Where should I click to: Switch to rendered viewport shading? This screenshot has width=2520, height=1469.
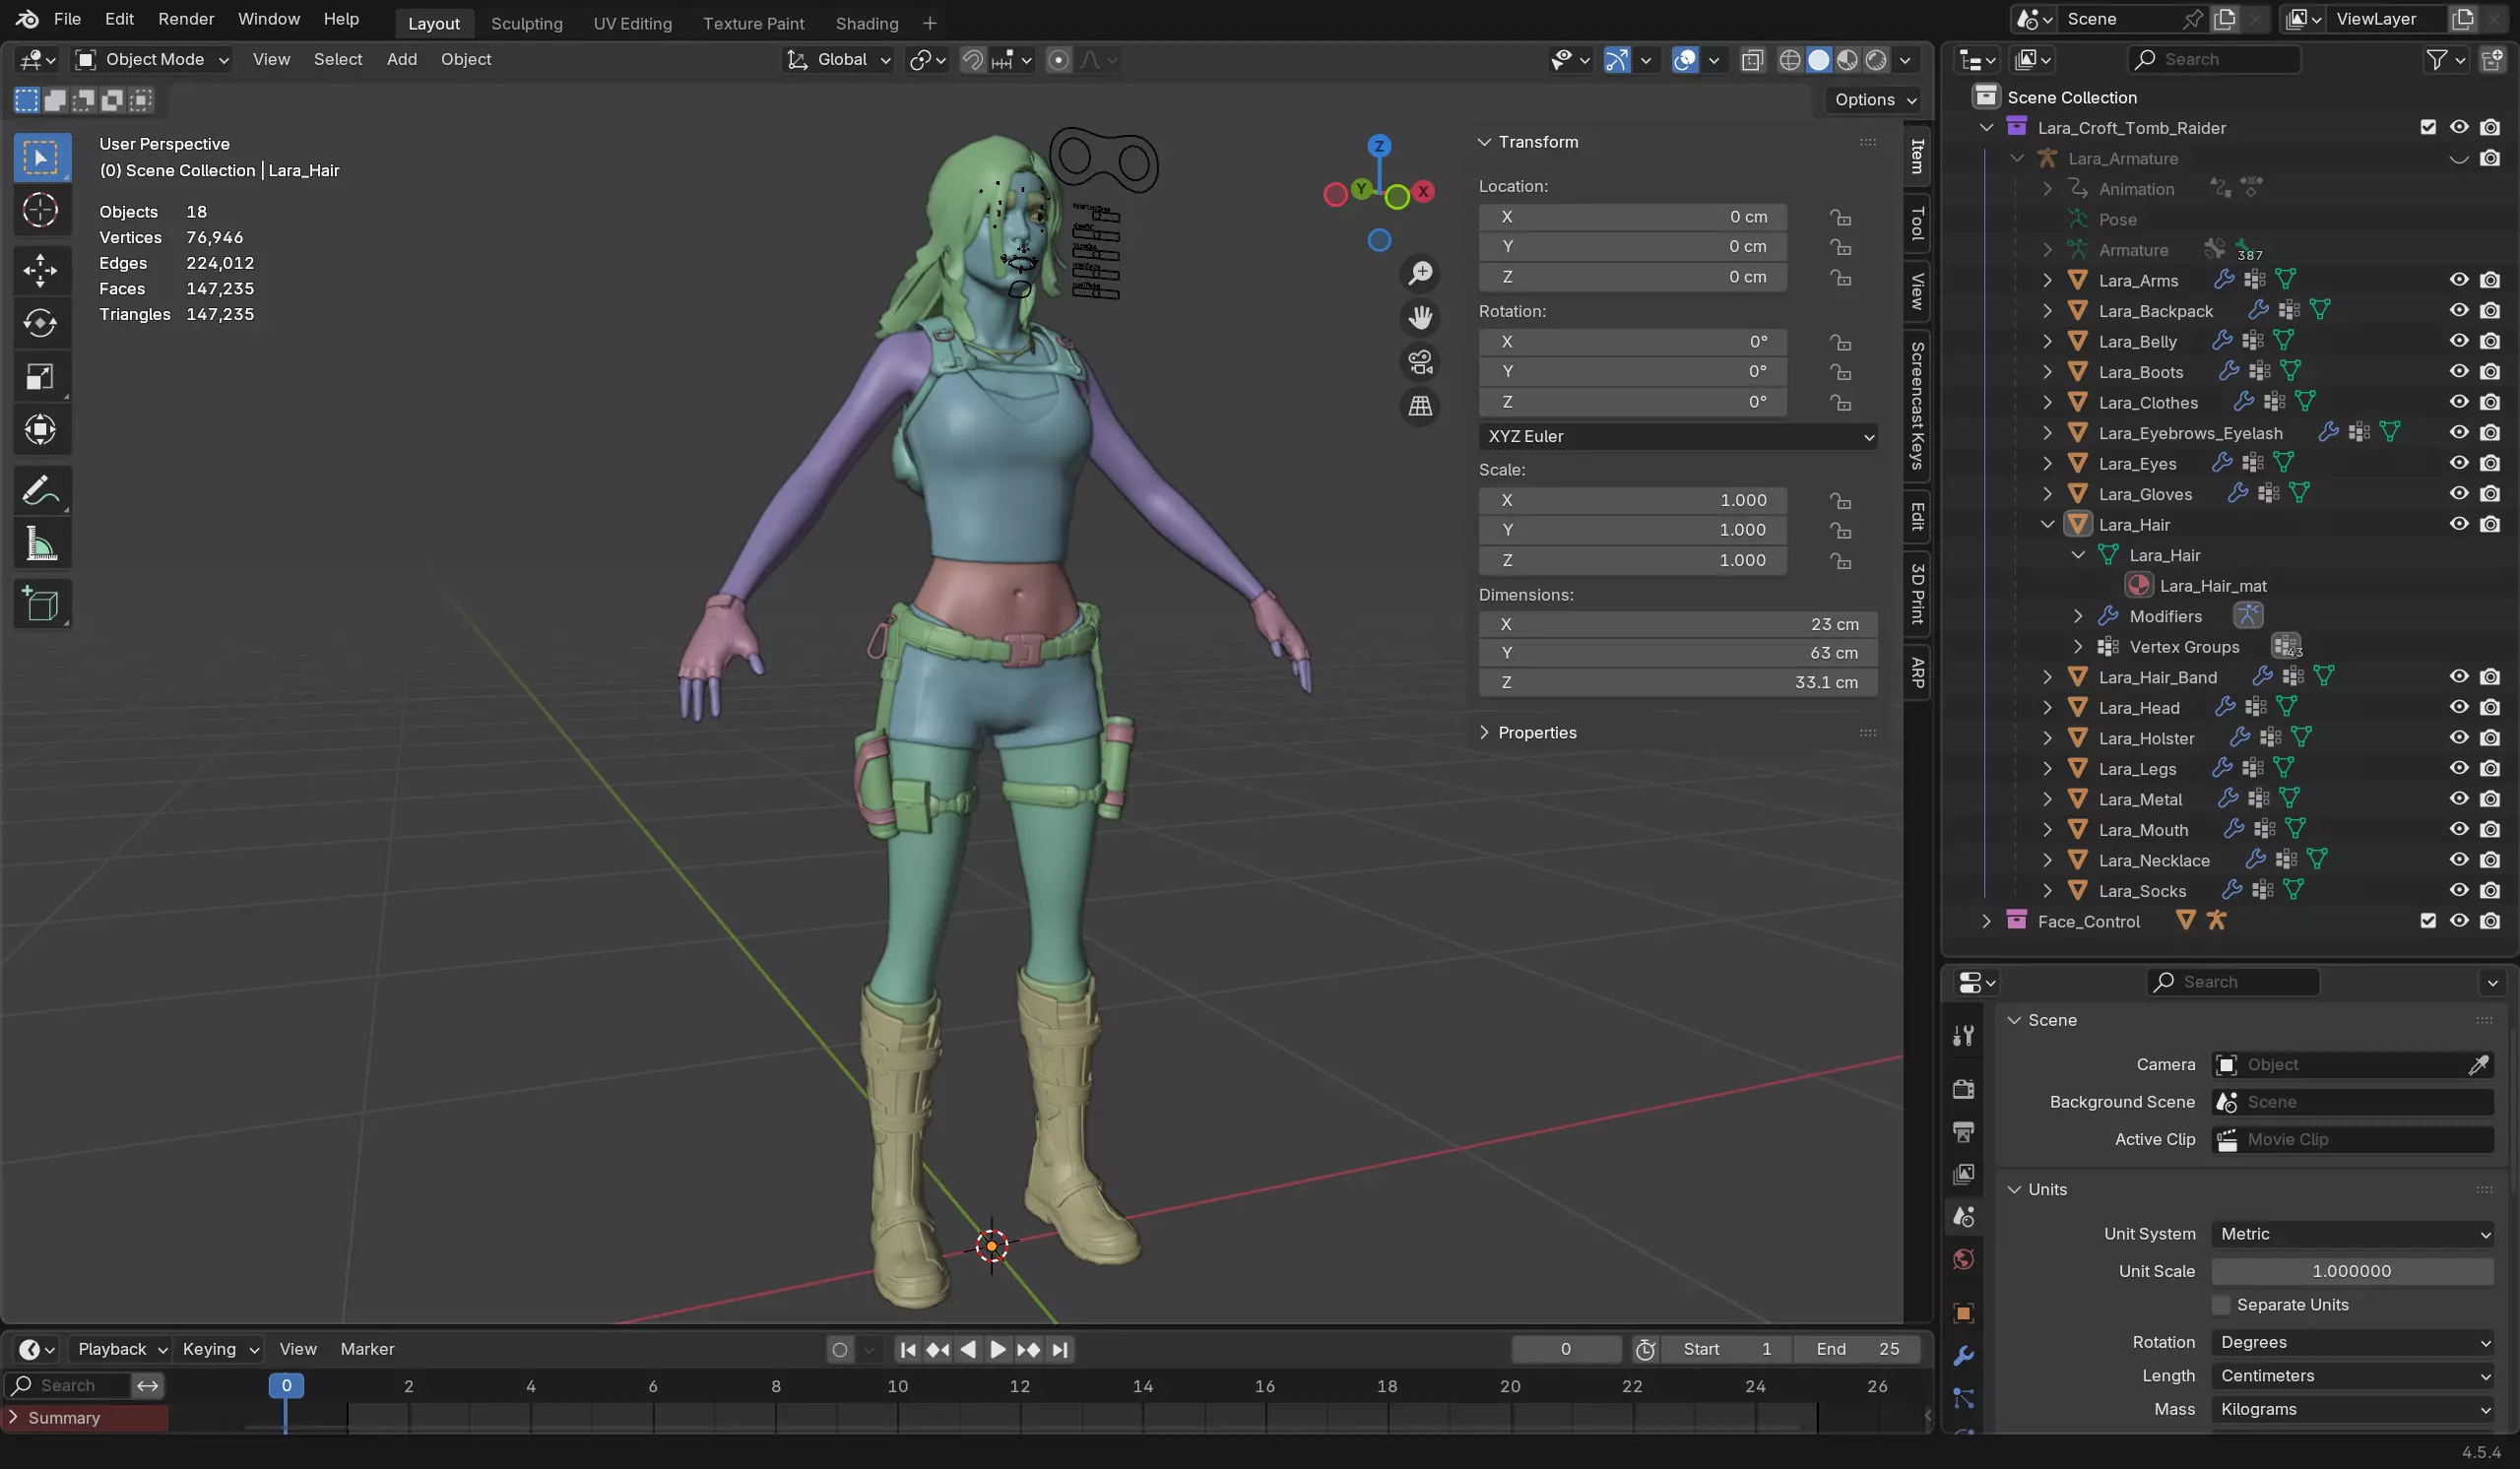[1876, 60]
